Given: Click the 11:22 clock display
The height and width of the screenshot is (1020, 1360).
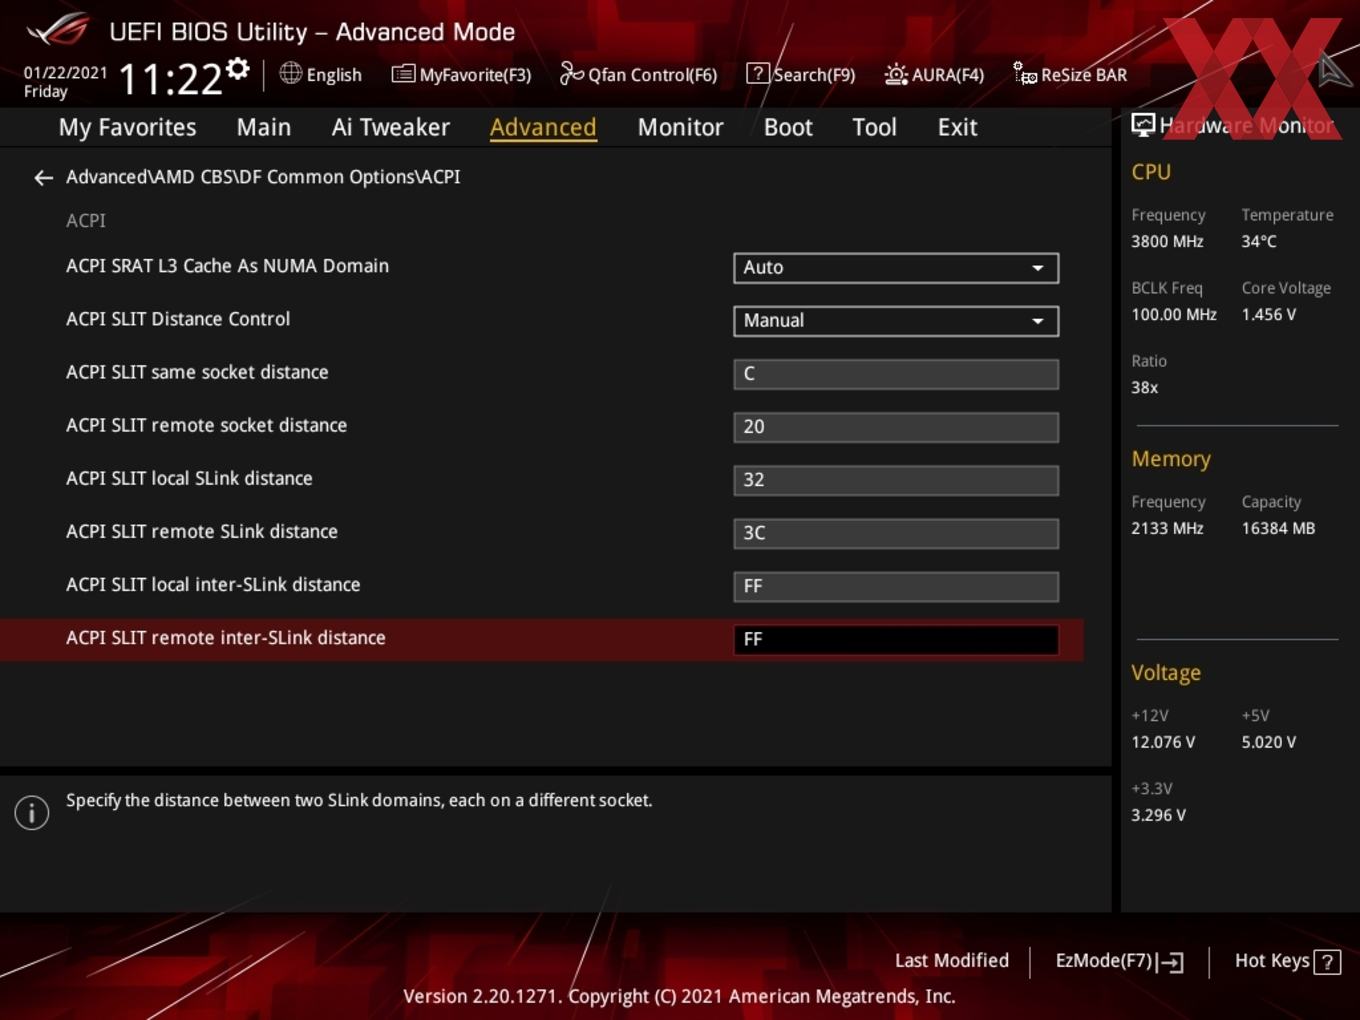Looking at the screenshot, I should coord(170,79).
